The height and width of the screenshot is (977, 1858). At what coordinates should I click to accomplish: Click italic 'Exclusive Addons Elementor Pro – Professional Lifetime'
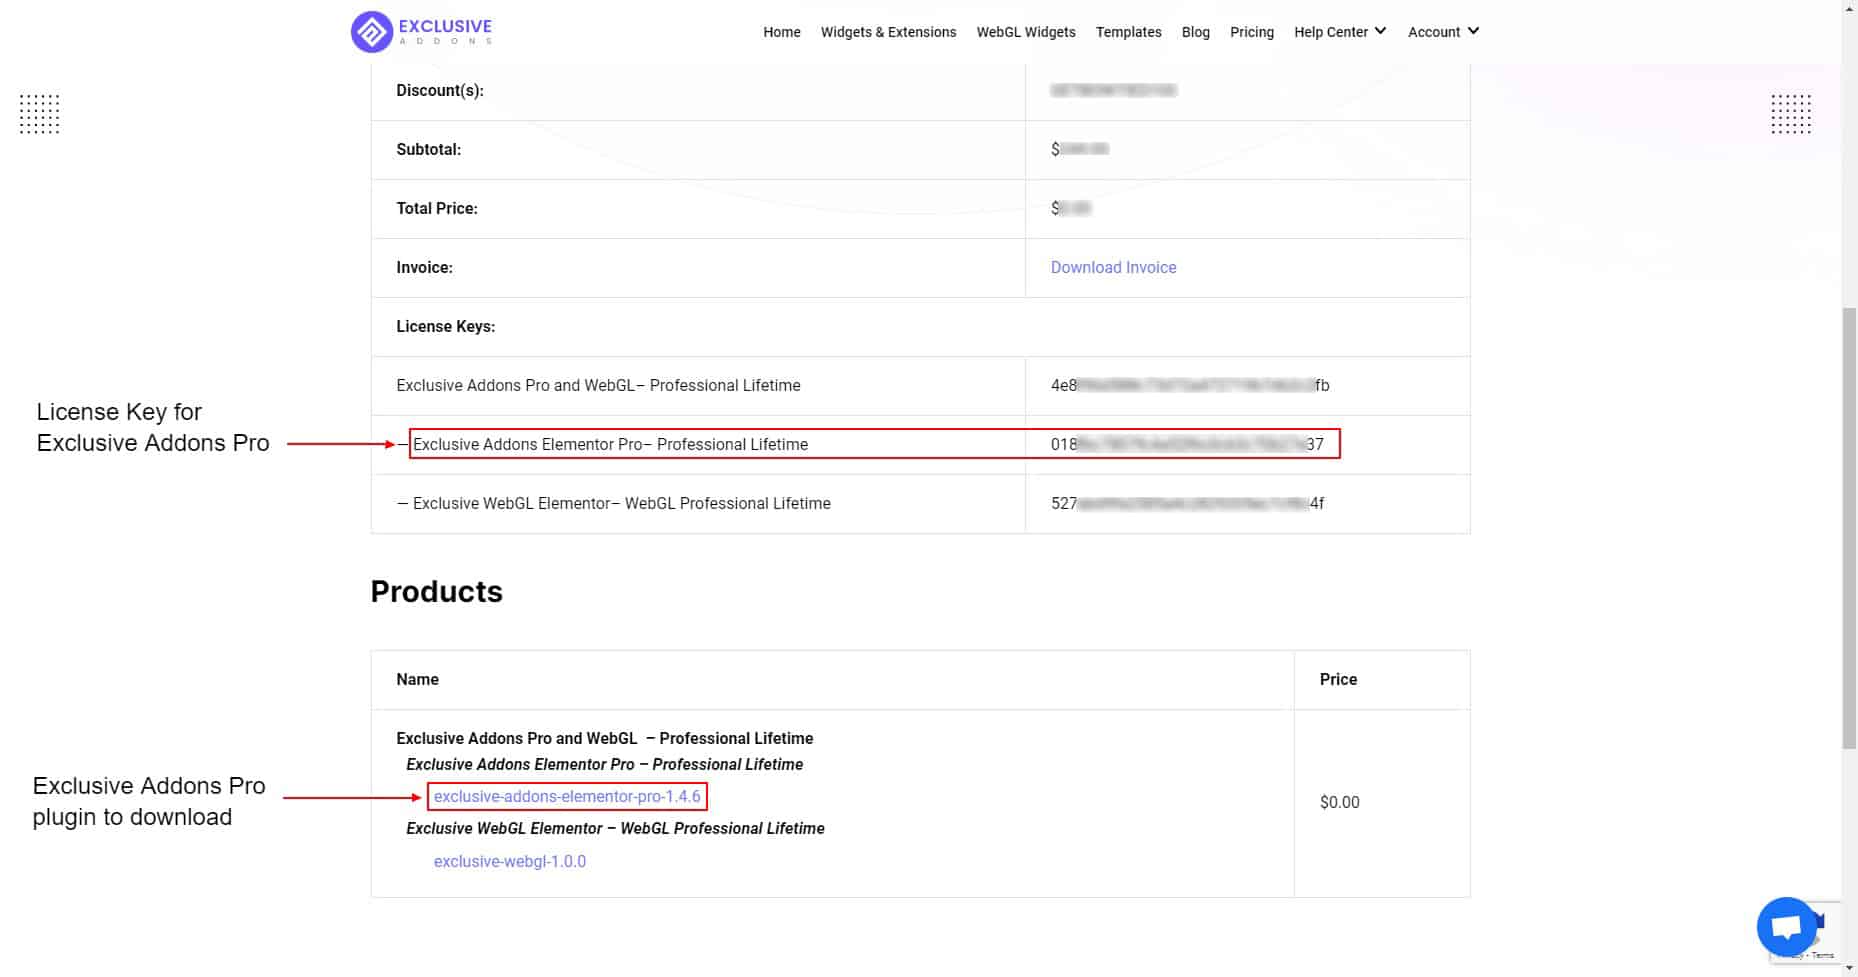pos(604,764)
